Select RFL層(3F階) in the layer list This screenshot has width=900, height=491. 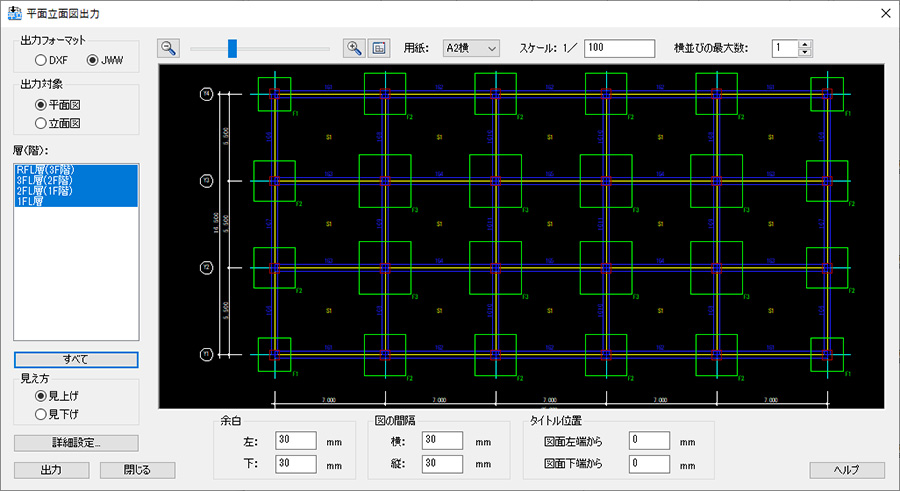click(76, 170)
